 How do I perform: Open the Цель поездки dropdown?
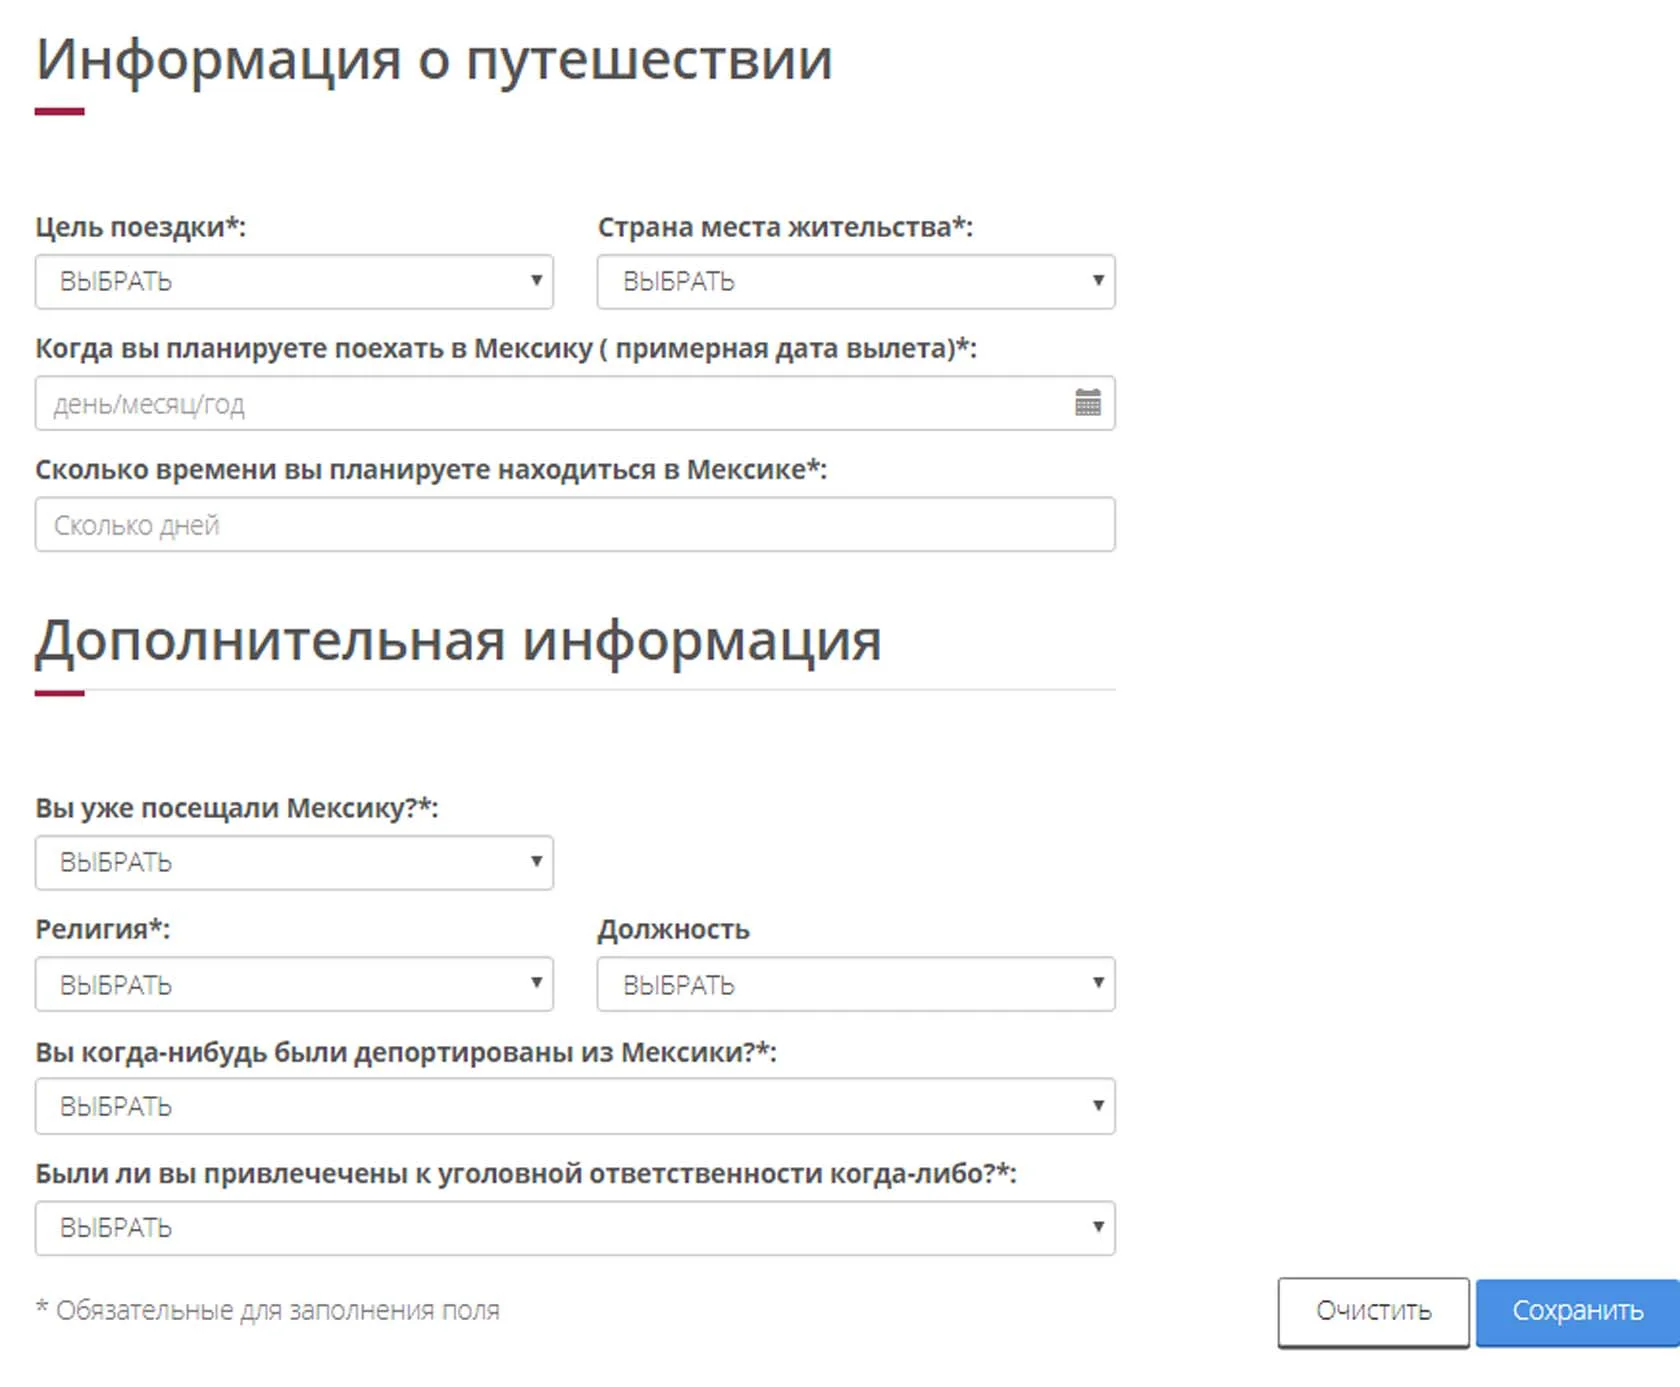(x=294, y=281)
